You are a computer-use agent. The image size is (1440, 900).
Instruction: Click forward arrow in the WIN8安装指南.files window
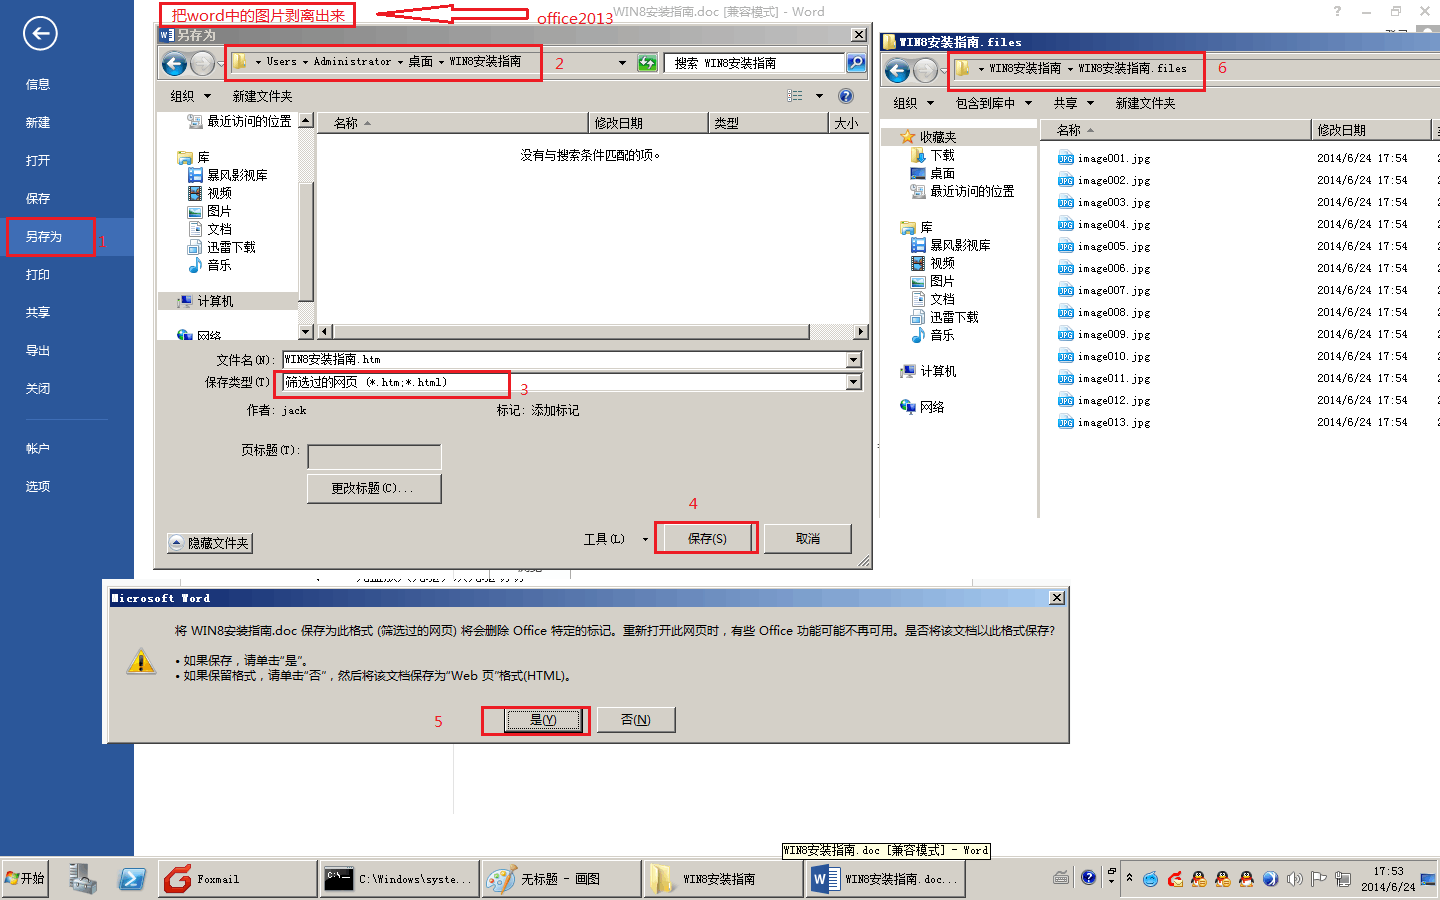[925, 70]
